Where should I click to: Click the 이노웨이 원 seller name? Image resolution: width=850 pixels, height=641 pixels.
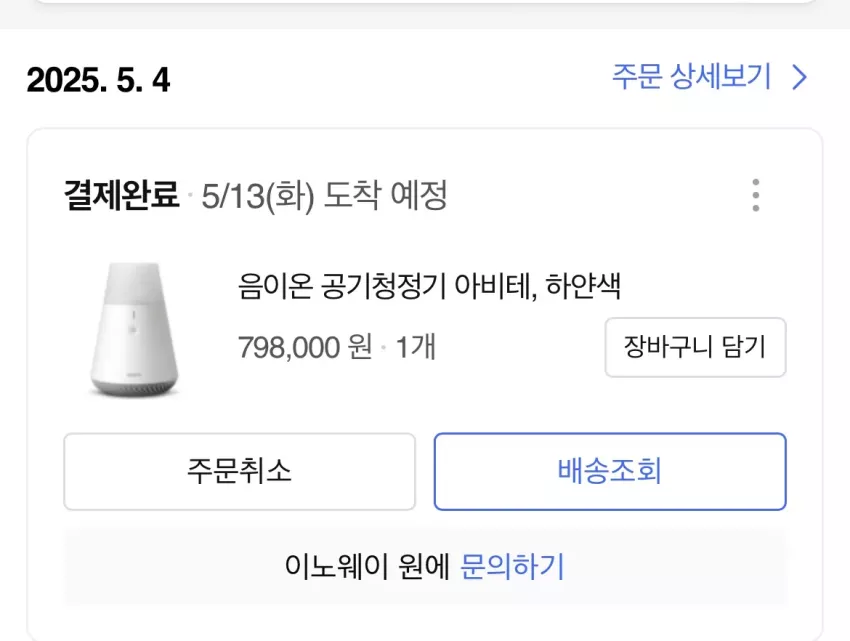click(367, 567)
